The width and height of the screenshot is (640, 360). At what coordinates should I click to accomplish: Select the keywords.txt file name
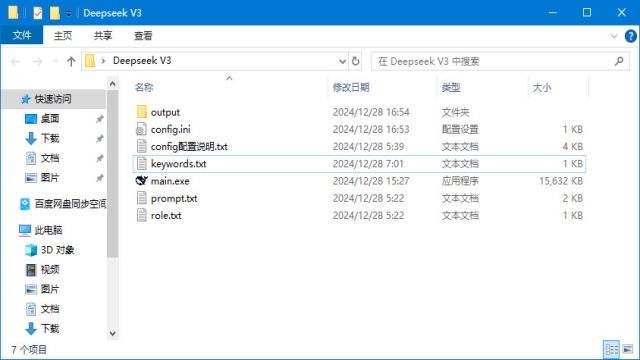click(178, 164)
